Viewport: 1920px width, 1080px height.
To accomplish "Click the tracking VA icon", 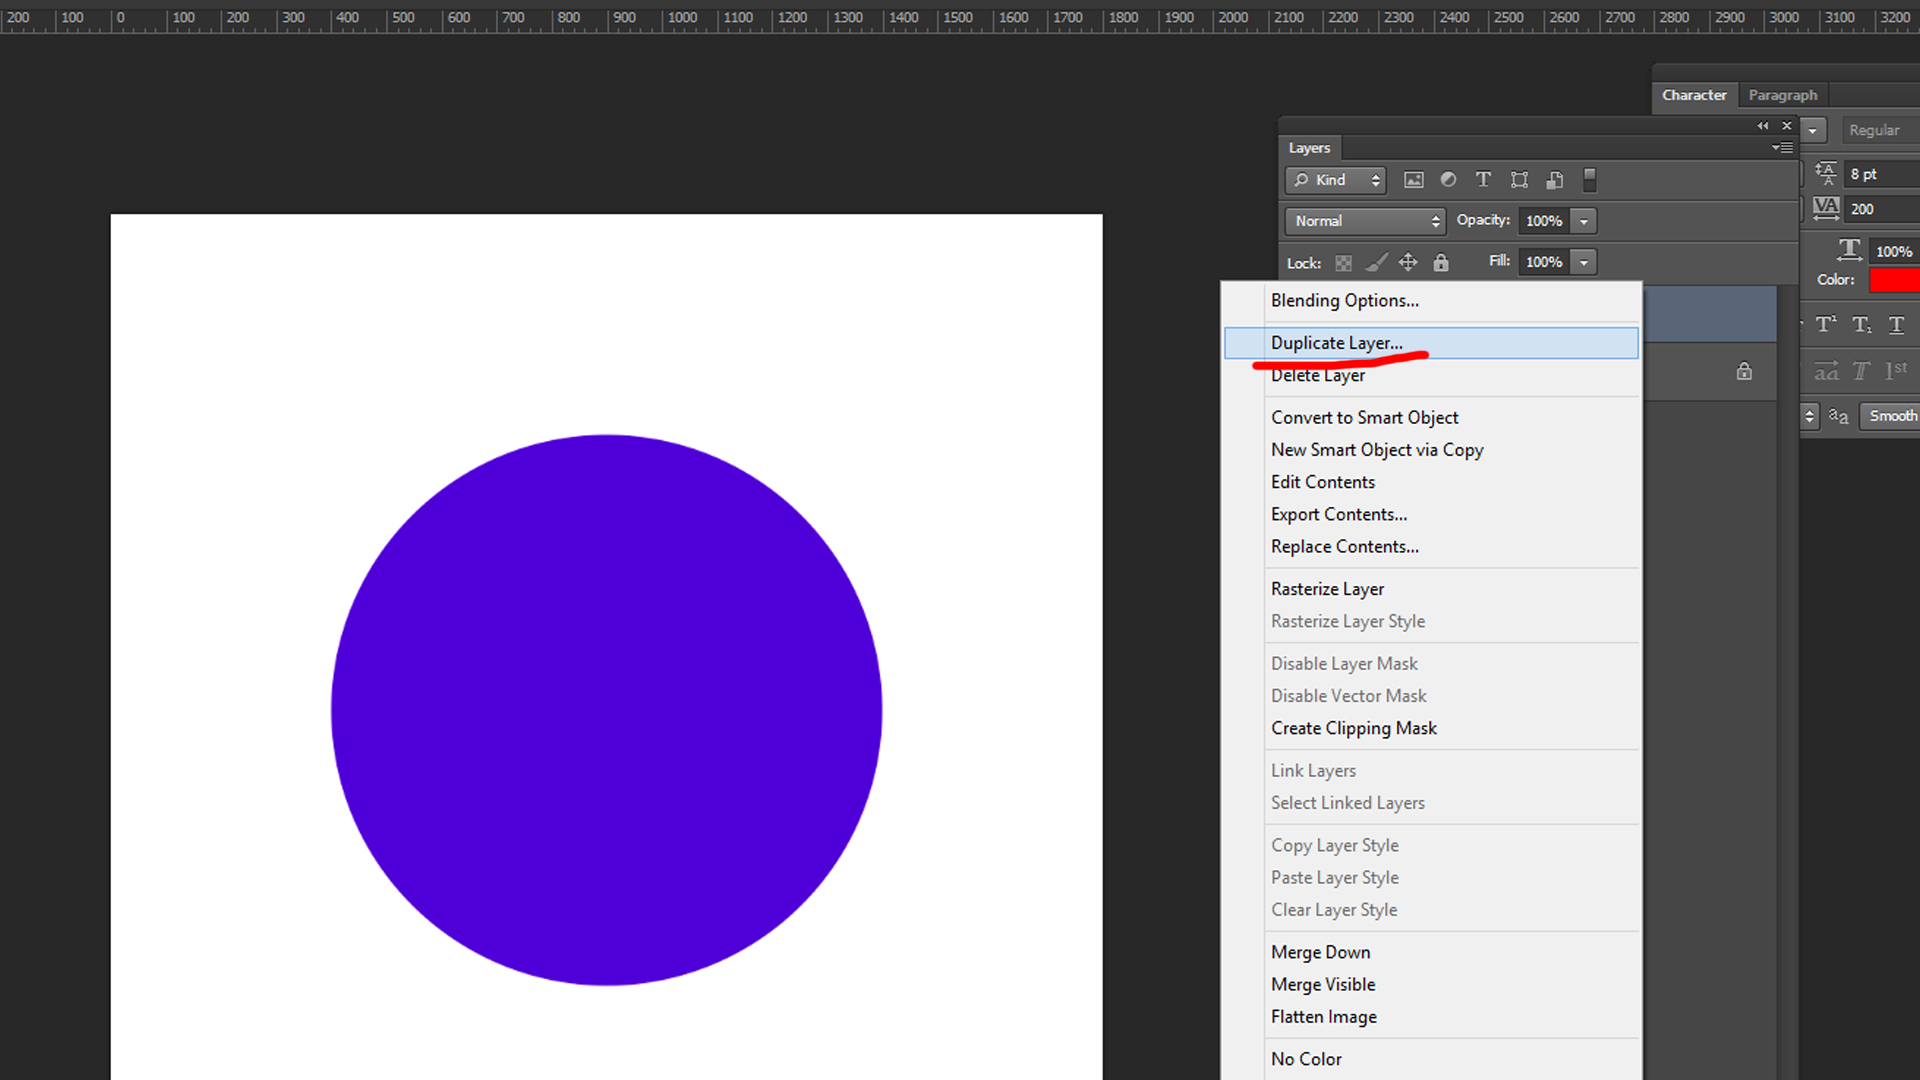I will [1826, 208].
